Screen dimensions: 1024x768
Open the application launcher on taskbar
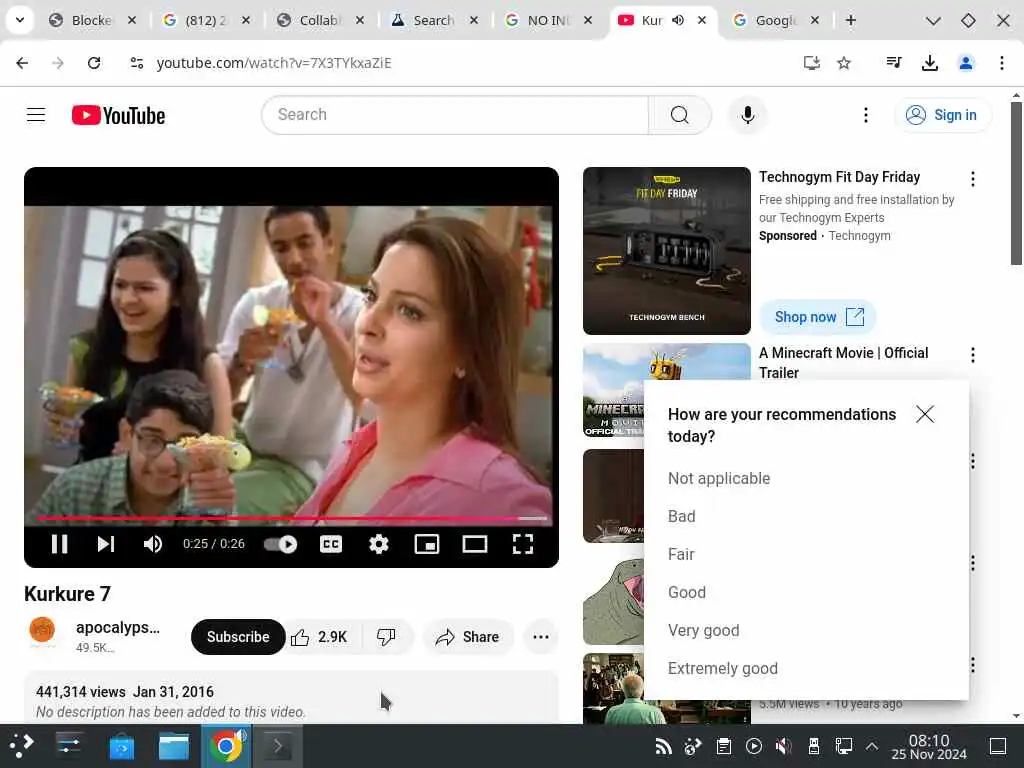tap(21, 746)
